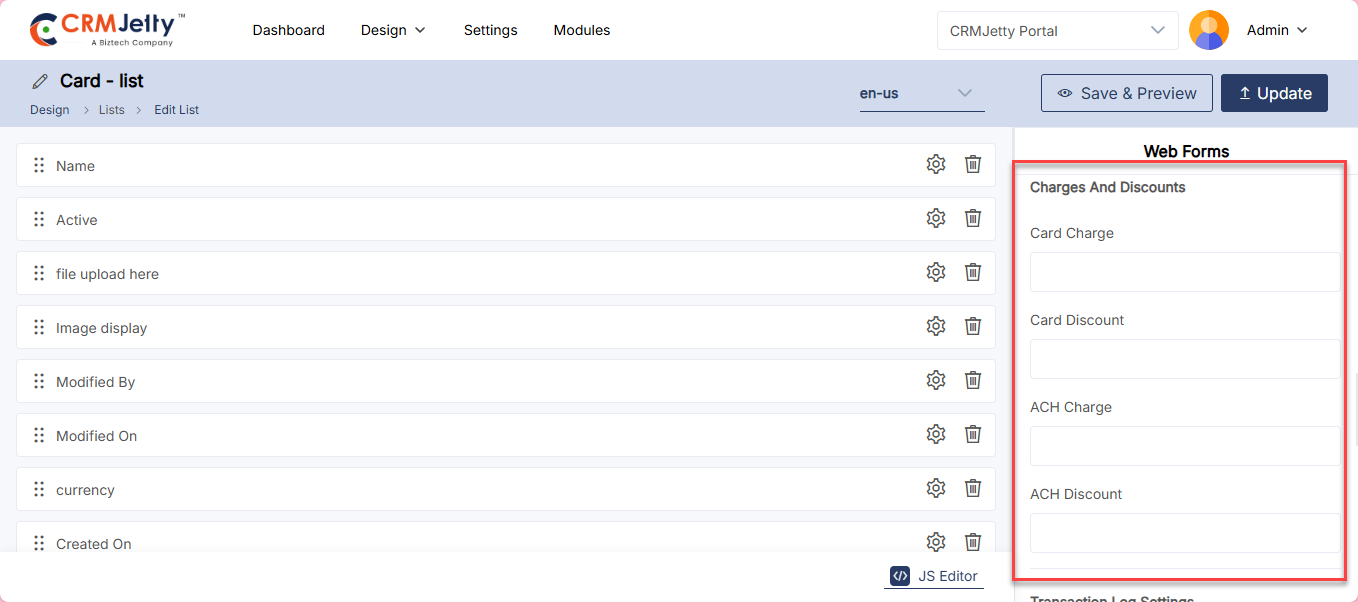The width and height of the screenshot is (1358, 602).
Task: Click the CRMJetty logo
Action: [108, 30]
